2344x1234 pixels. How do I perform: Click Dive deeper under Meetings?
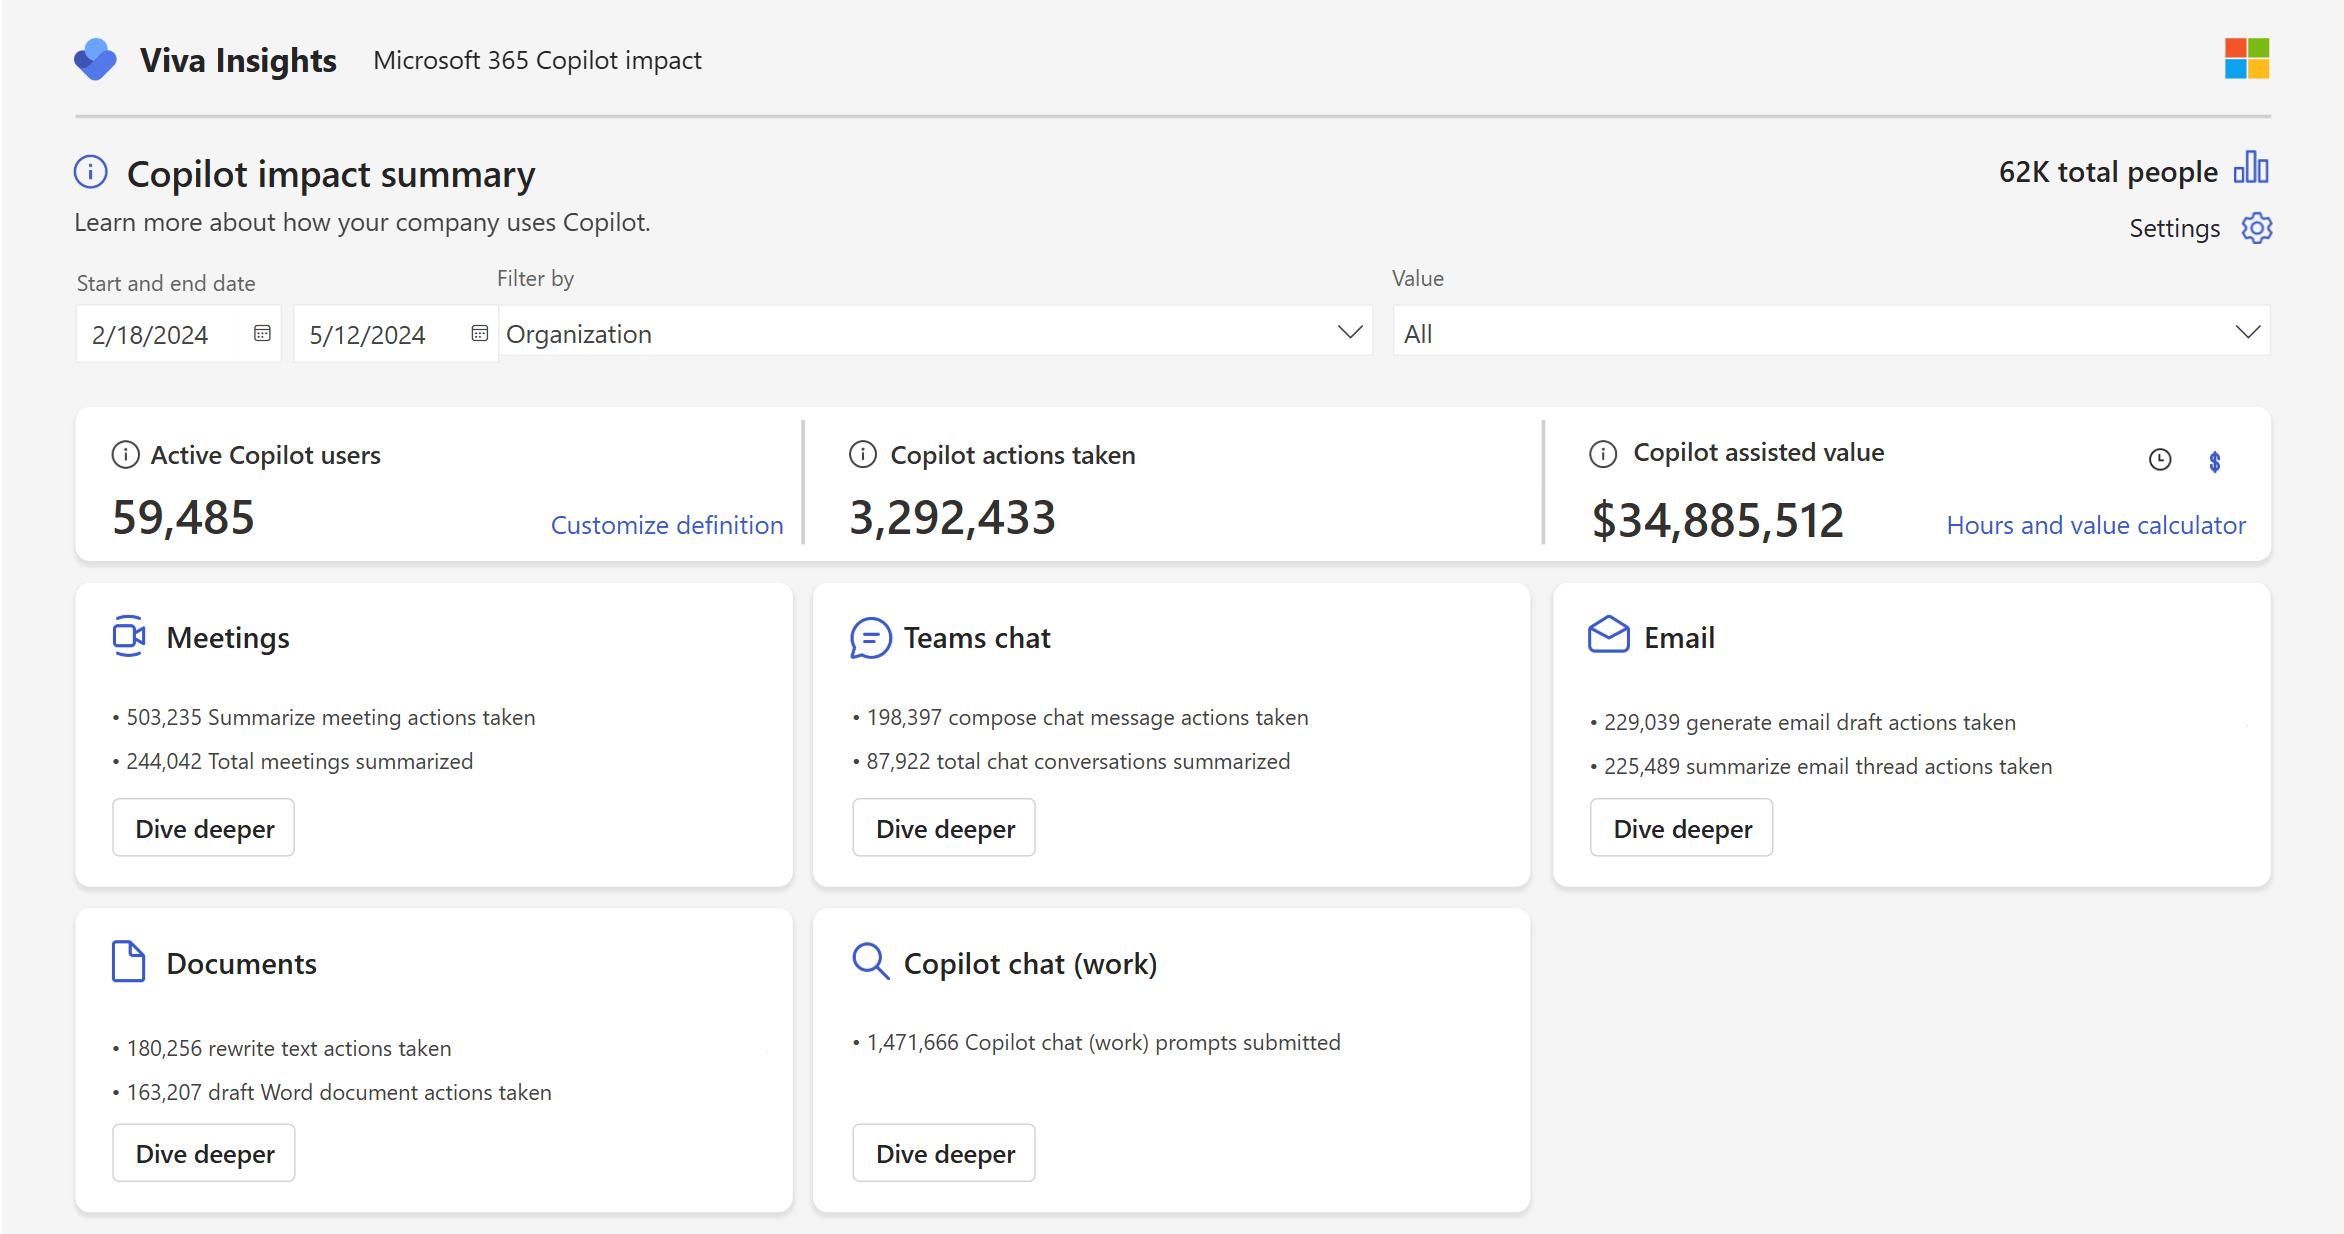click(203, 827)
